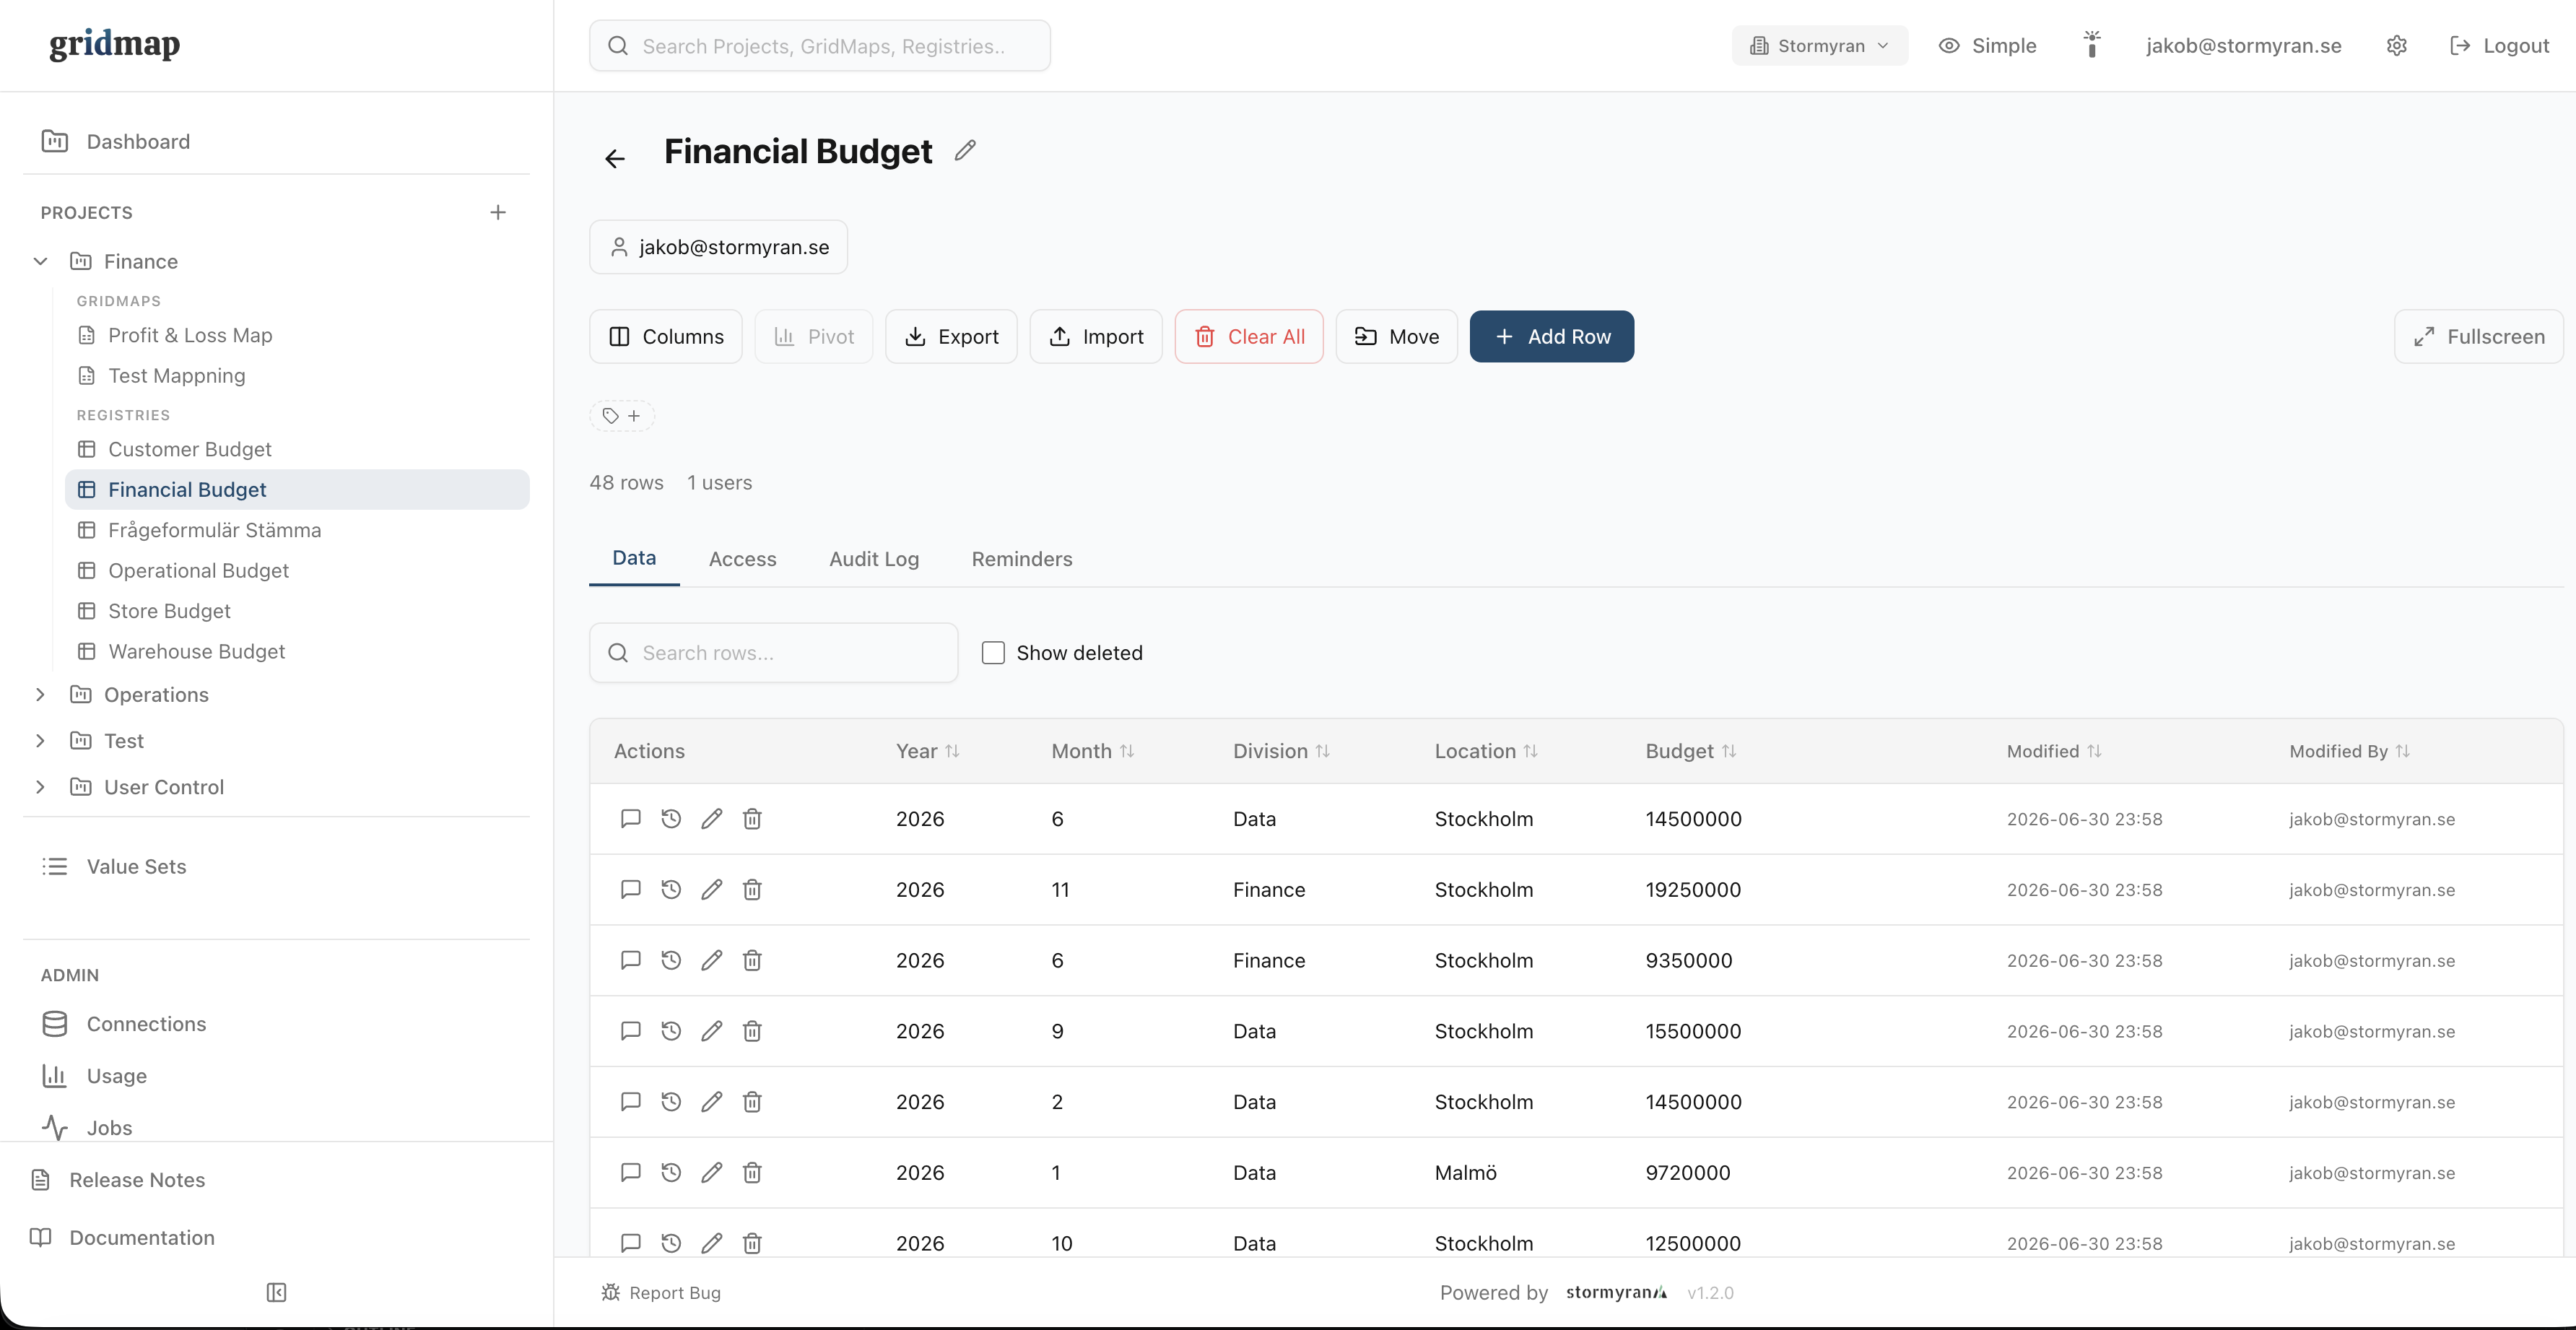Viewport: 2576px width, 1330px height.
Task: Click the Move button
Action: (1396, 337)
